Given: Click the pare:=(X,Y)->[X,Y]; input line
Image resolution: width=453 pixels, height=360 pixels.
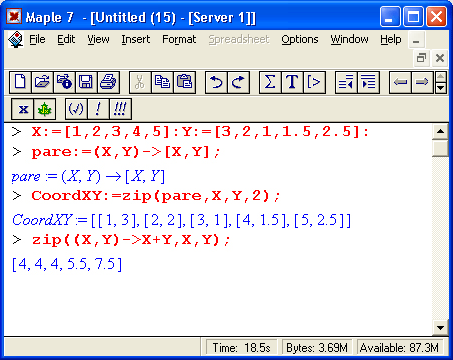Looking at the screenshot, I should [x=126, y=152].
